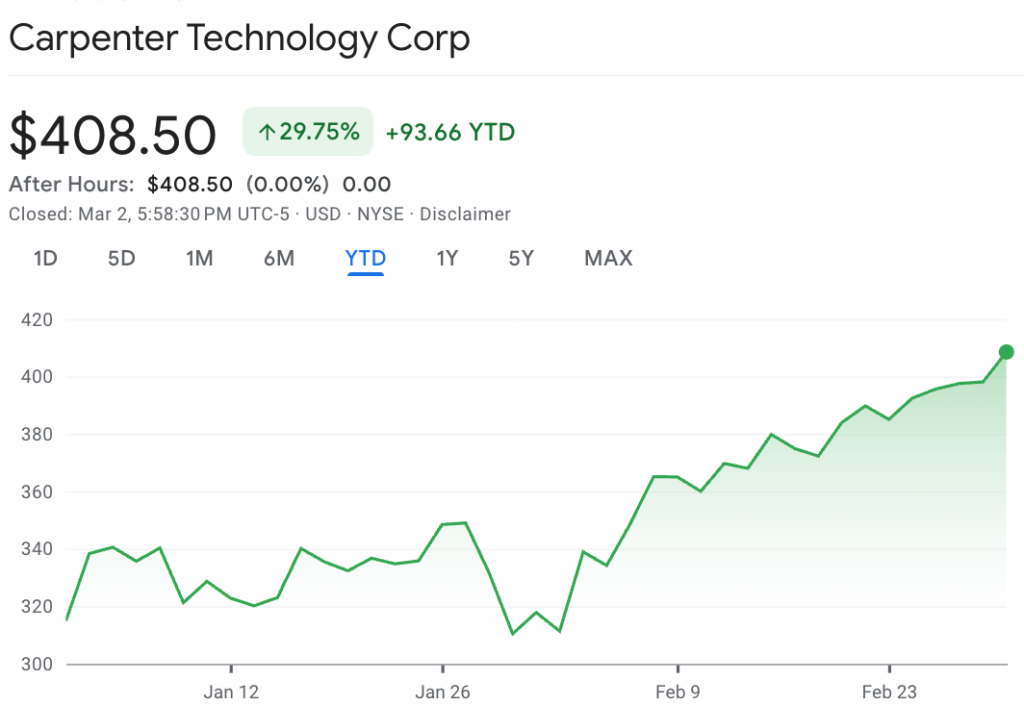Open the Disclaimer link

465,214
